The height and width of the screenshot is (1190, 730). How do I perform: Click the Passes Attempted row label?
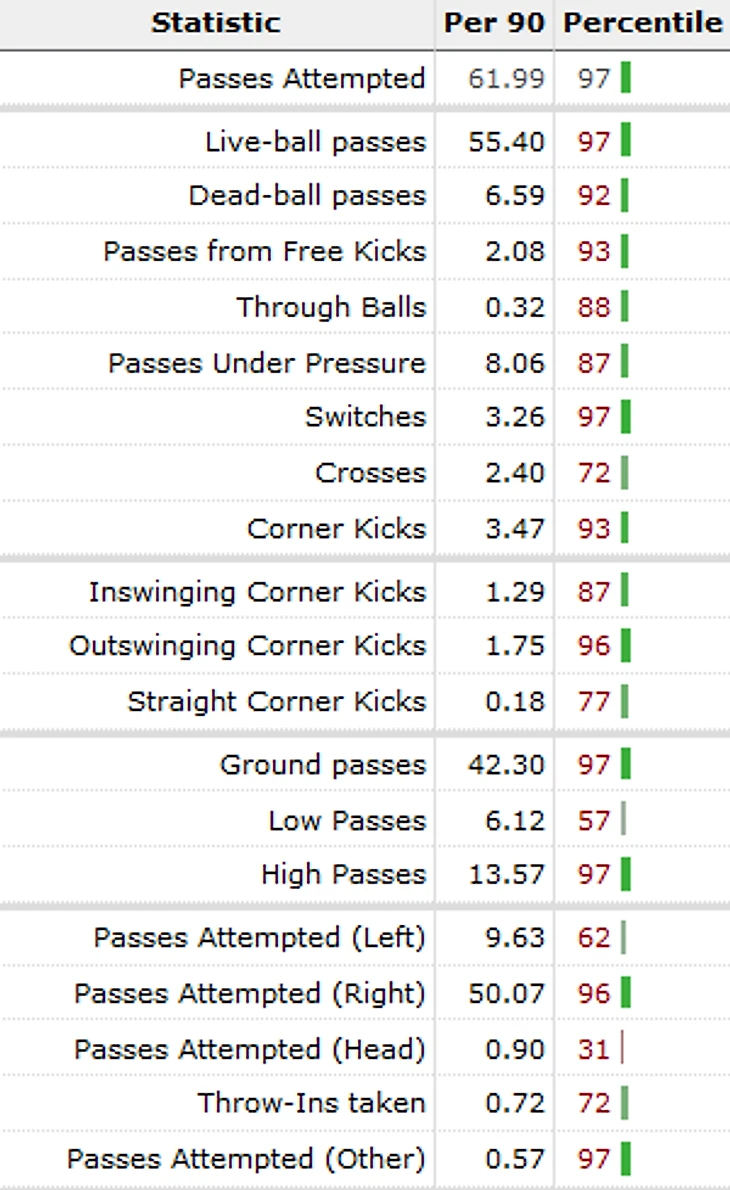(302, 78)
